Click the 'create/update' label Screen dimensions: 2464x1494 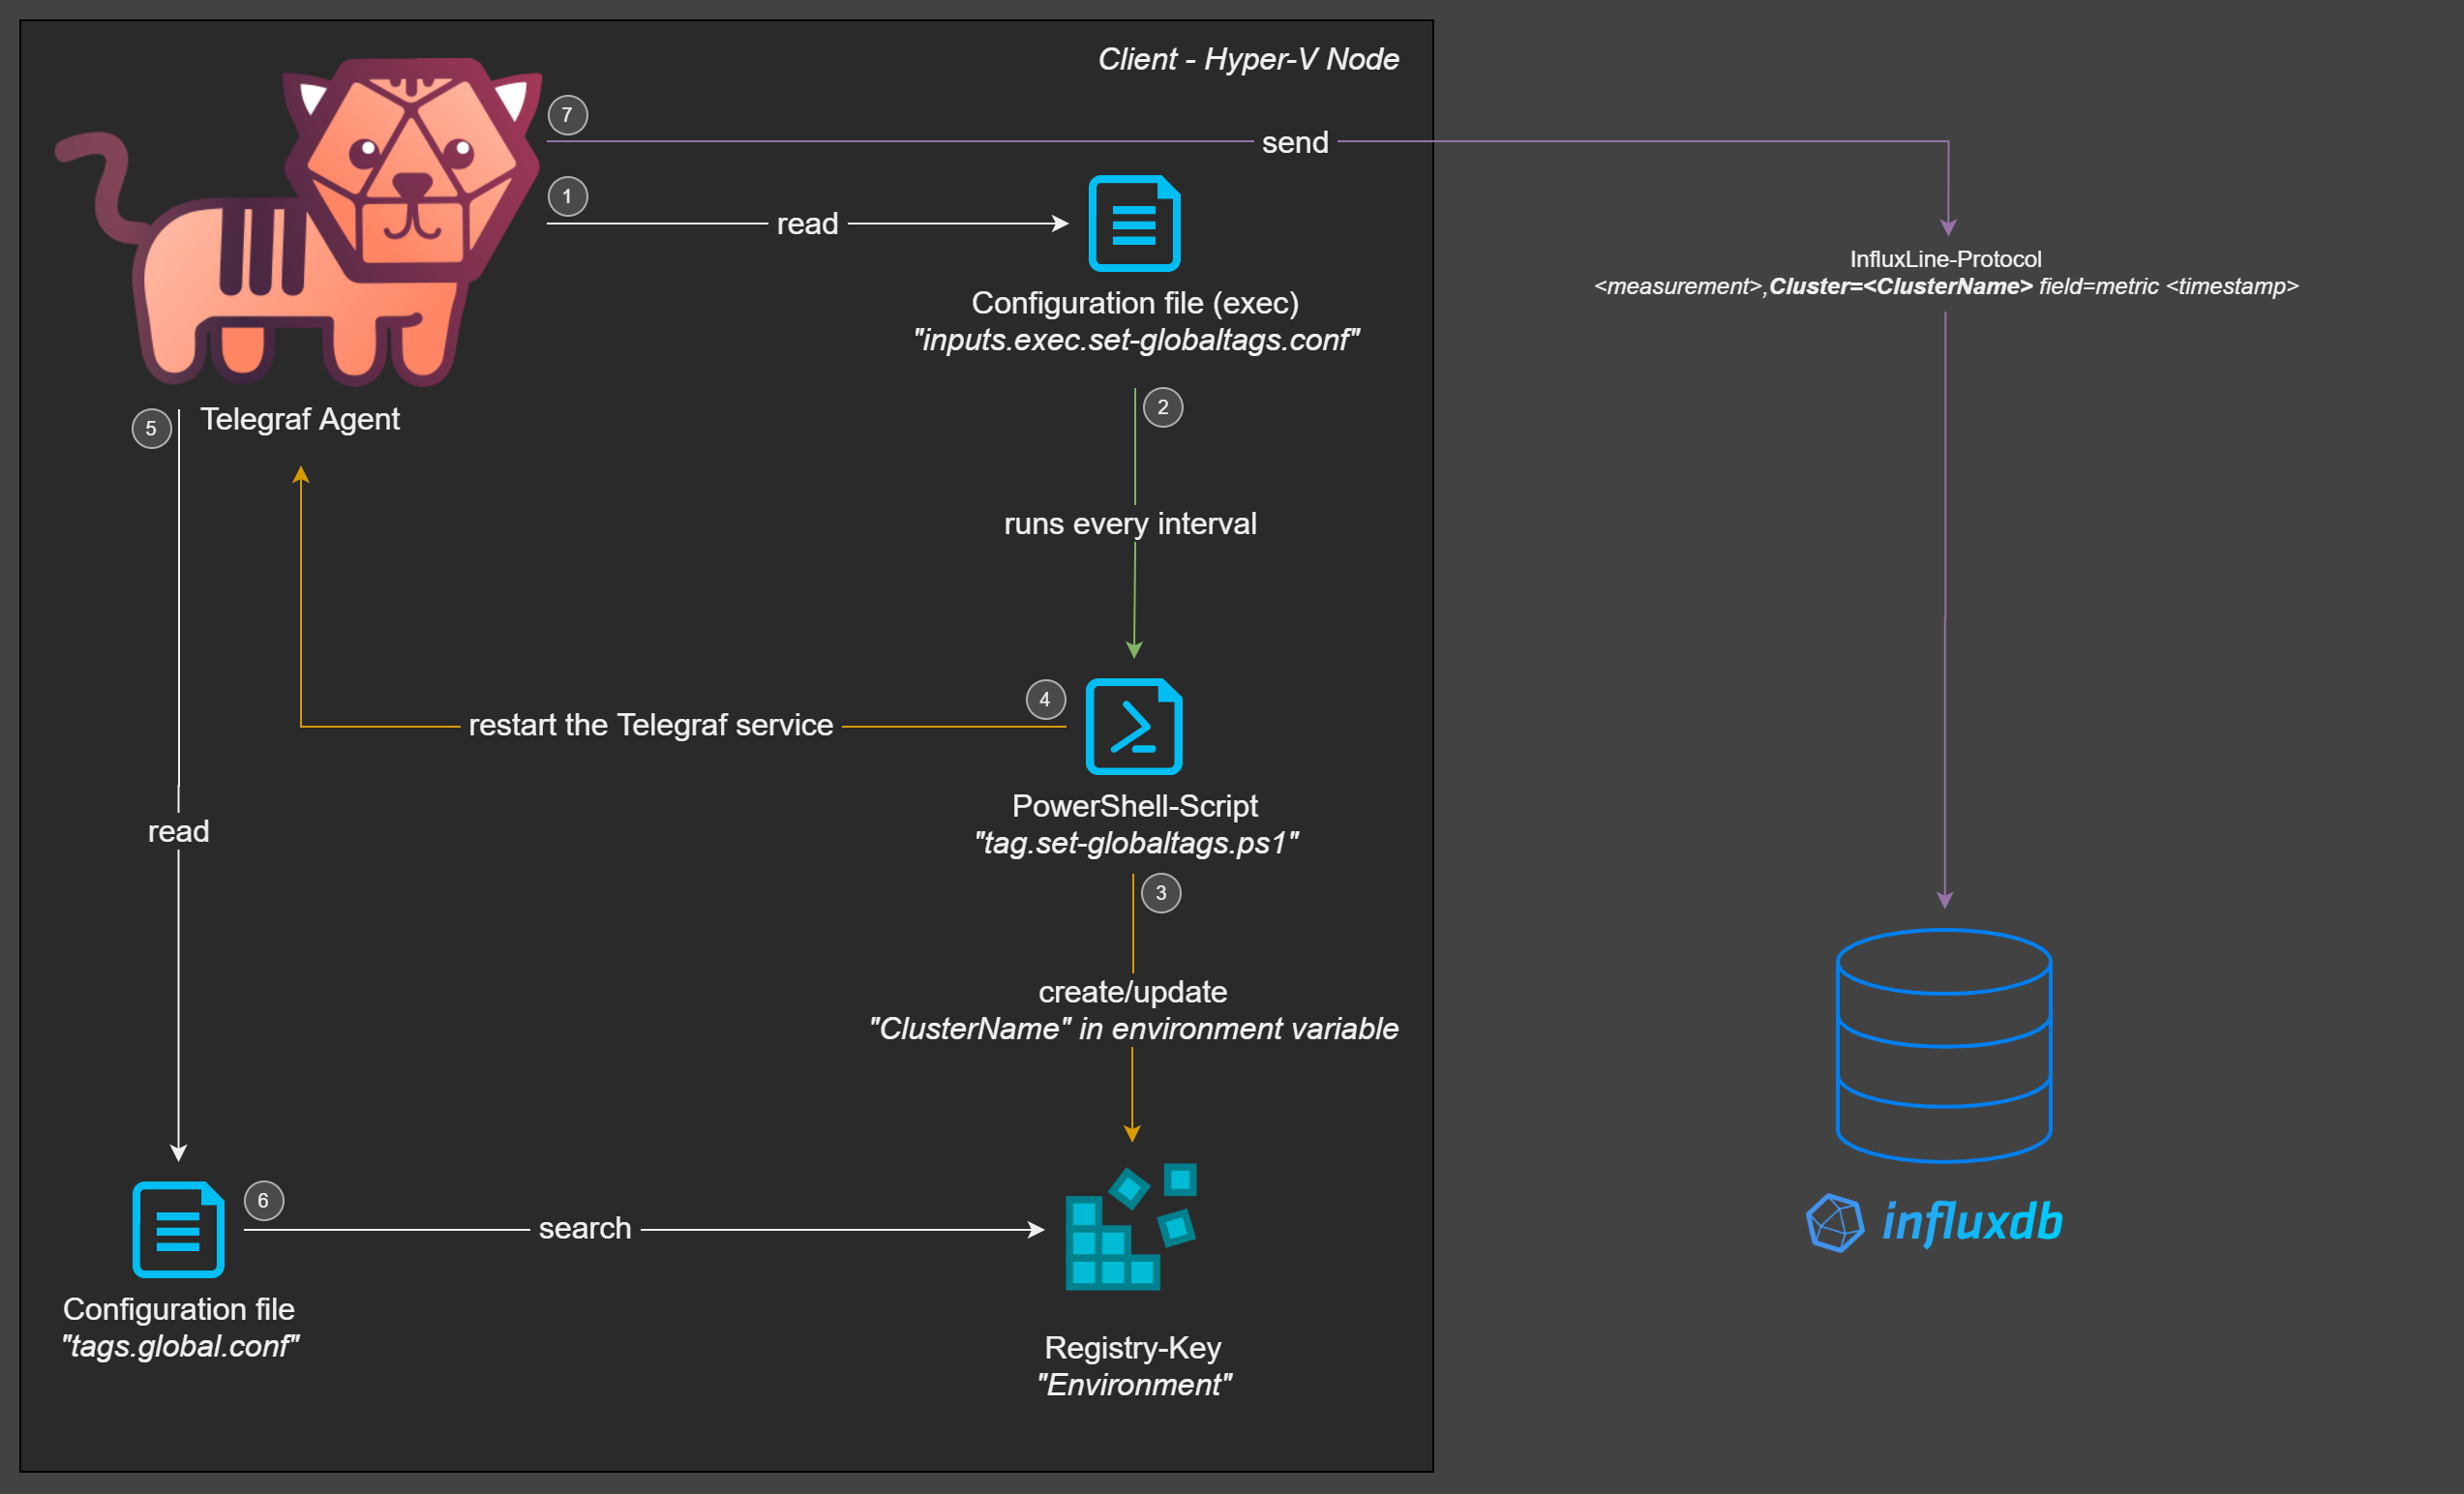1133,992
